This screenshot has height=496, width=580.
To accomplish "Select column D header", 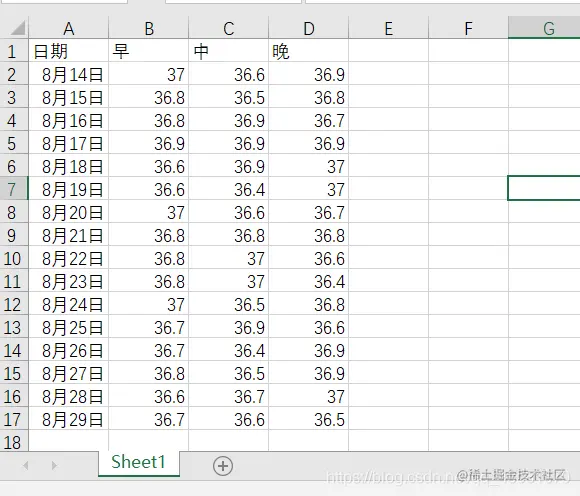I will pyautogui.click(x=308, y=27).
